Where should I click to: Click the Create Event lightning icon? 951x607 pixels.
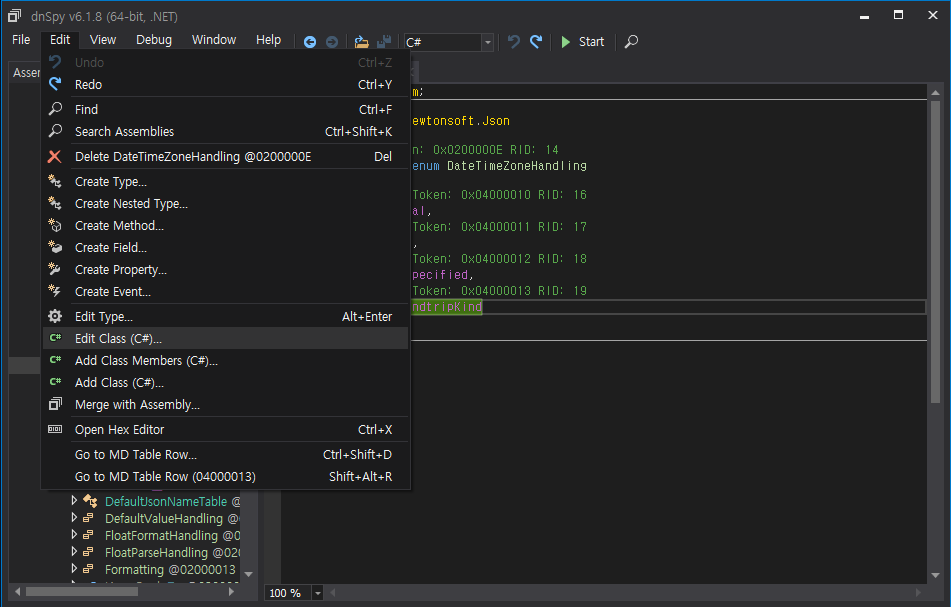point(55,291)
